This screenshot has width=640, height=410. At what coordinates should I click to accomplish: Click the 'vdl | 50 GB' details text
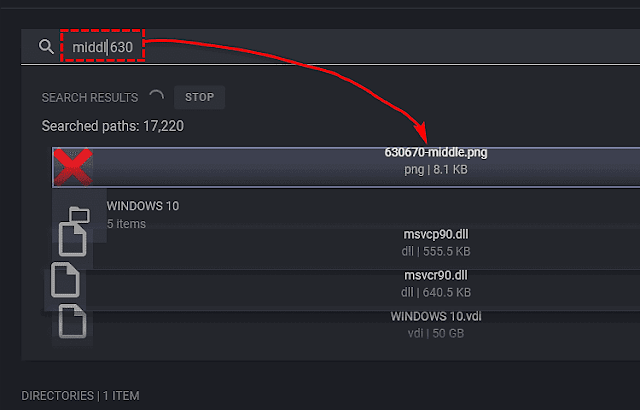pyautogui.click(x=435, y=334)
